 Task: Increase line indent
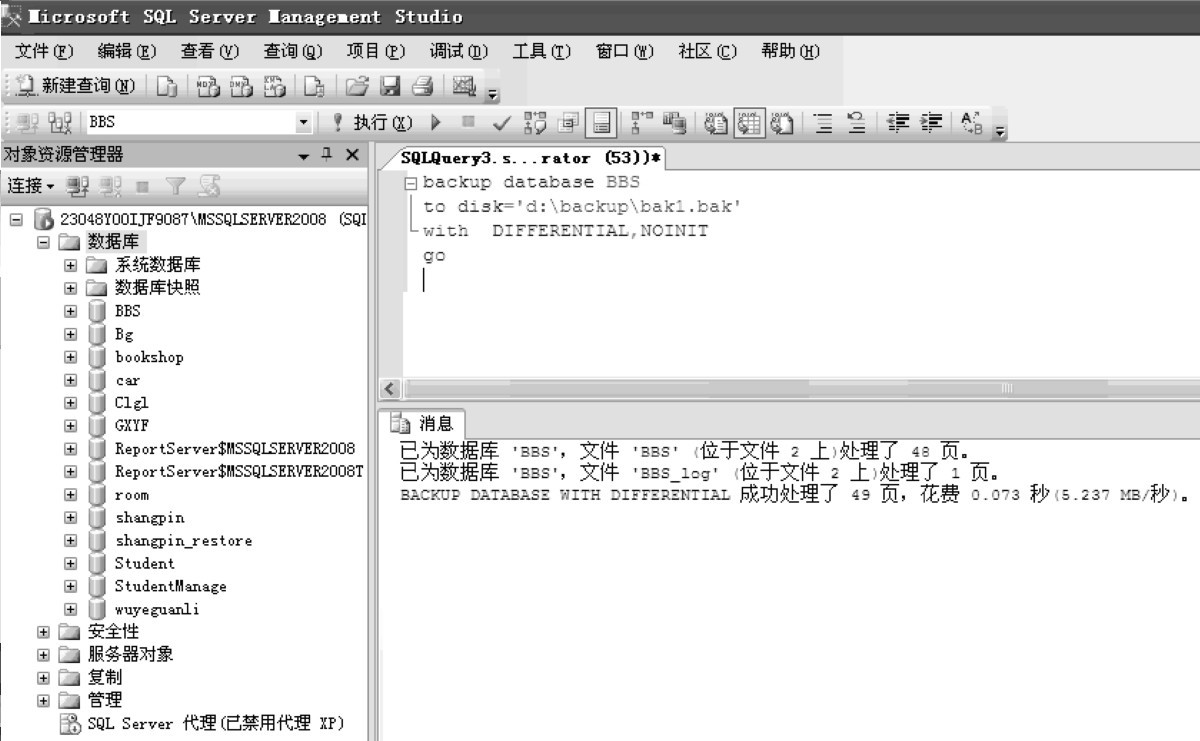coord(931,123)
